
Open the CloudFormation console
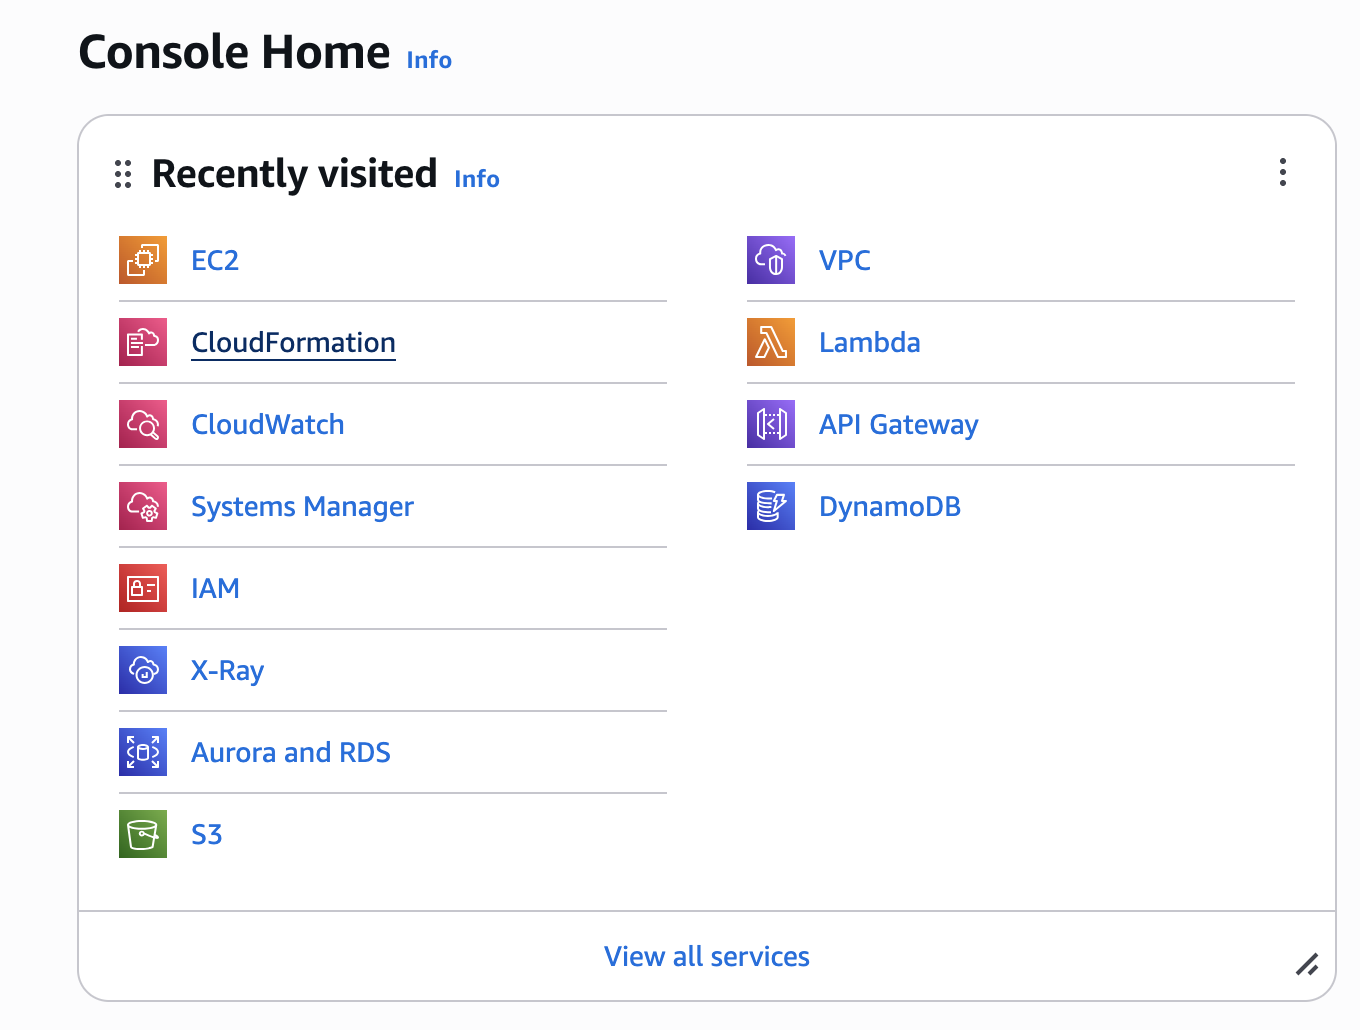(293, 342)
